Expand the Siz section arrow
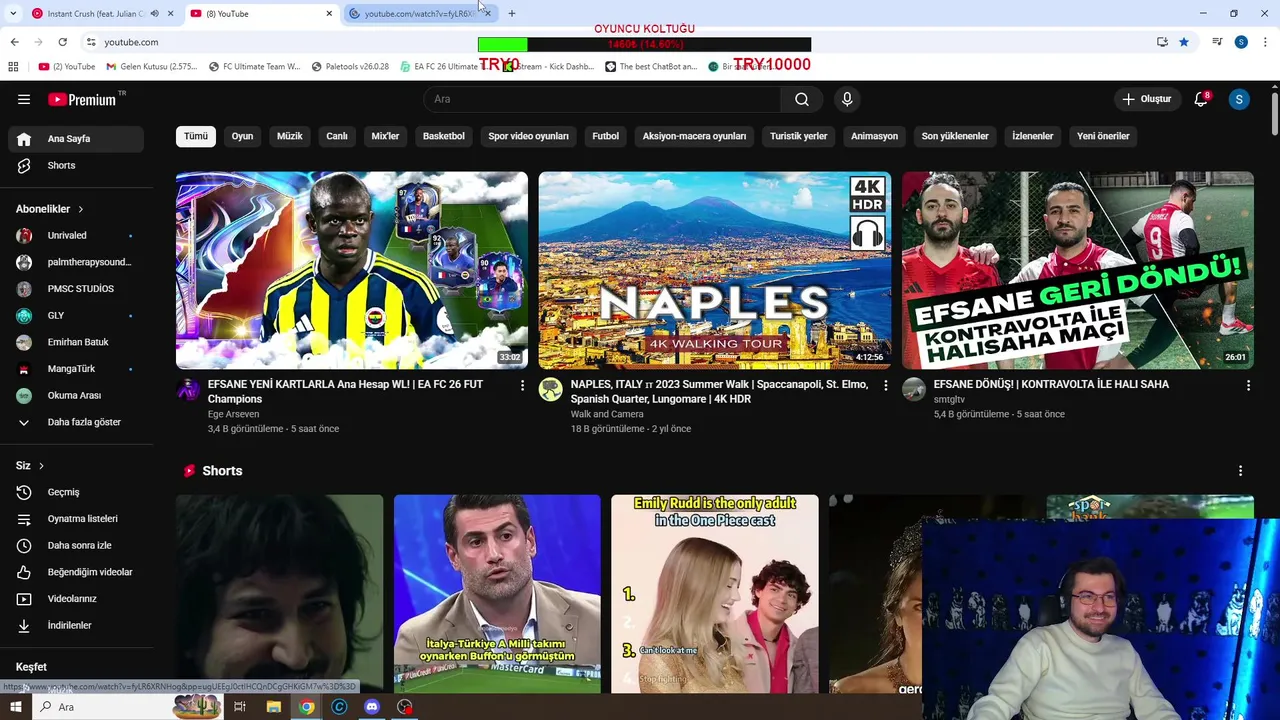This screenshot has width=1280, height=720. [x=41, y=466]
